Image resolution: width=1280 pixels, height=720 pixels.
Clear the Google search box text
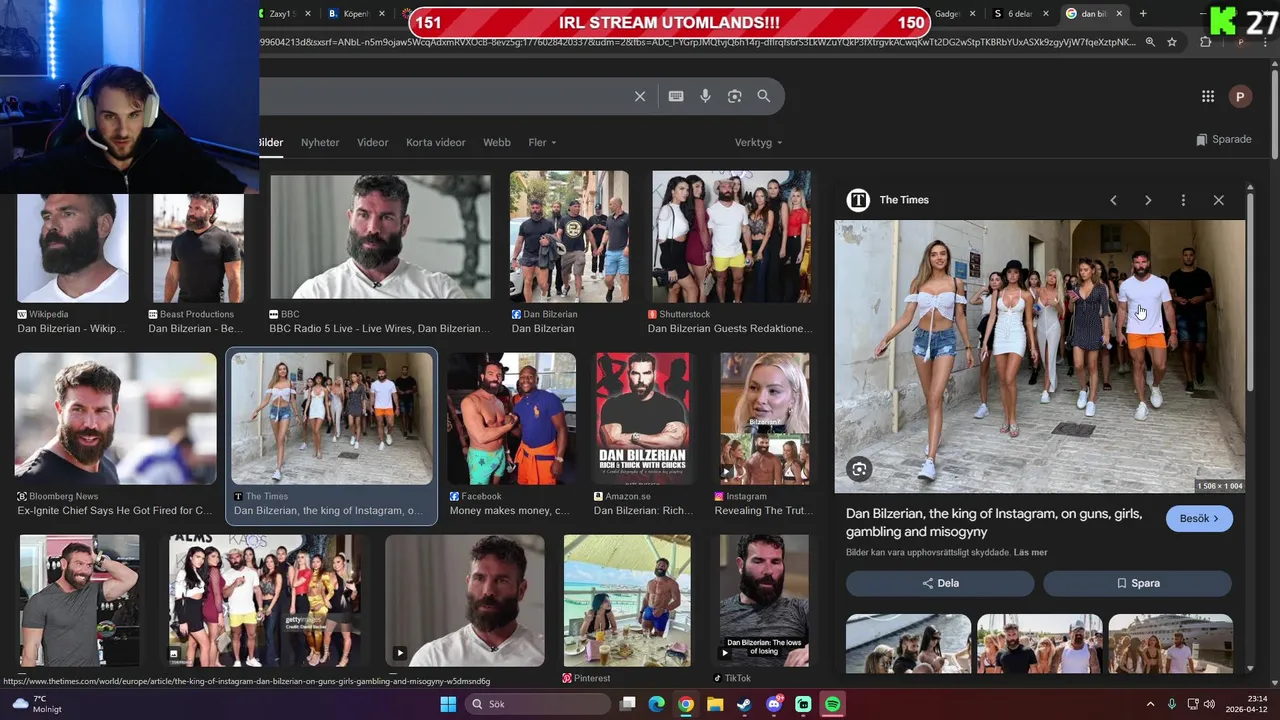pyautogui.click(x=640, y=96)
